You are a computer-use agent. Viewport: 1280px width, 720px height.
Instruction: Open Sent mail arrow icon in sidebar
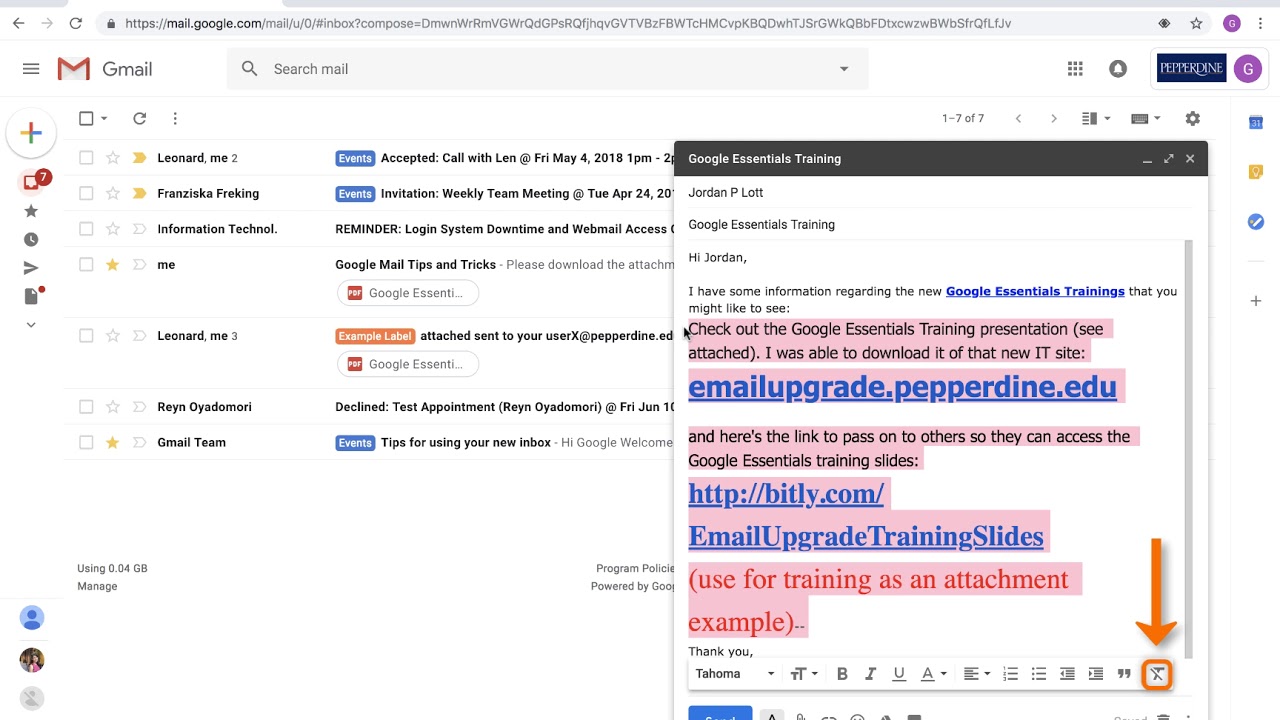(31, 268)
